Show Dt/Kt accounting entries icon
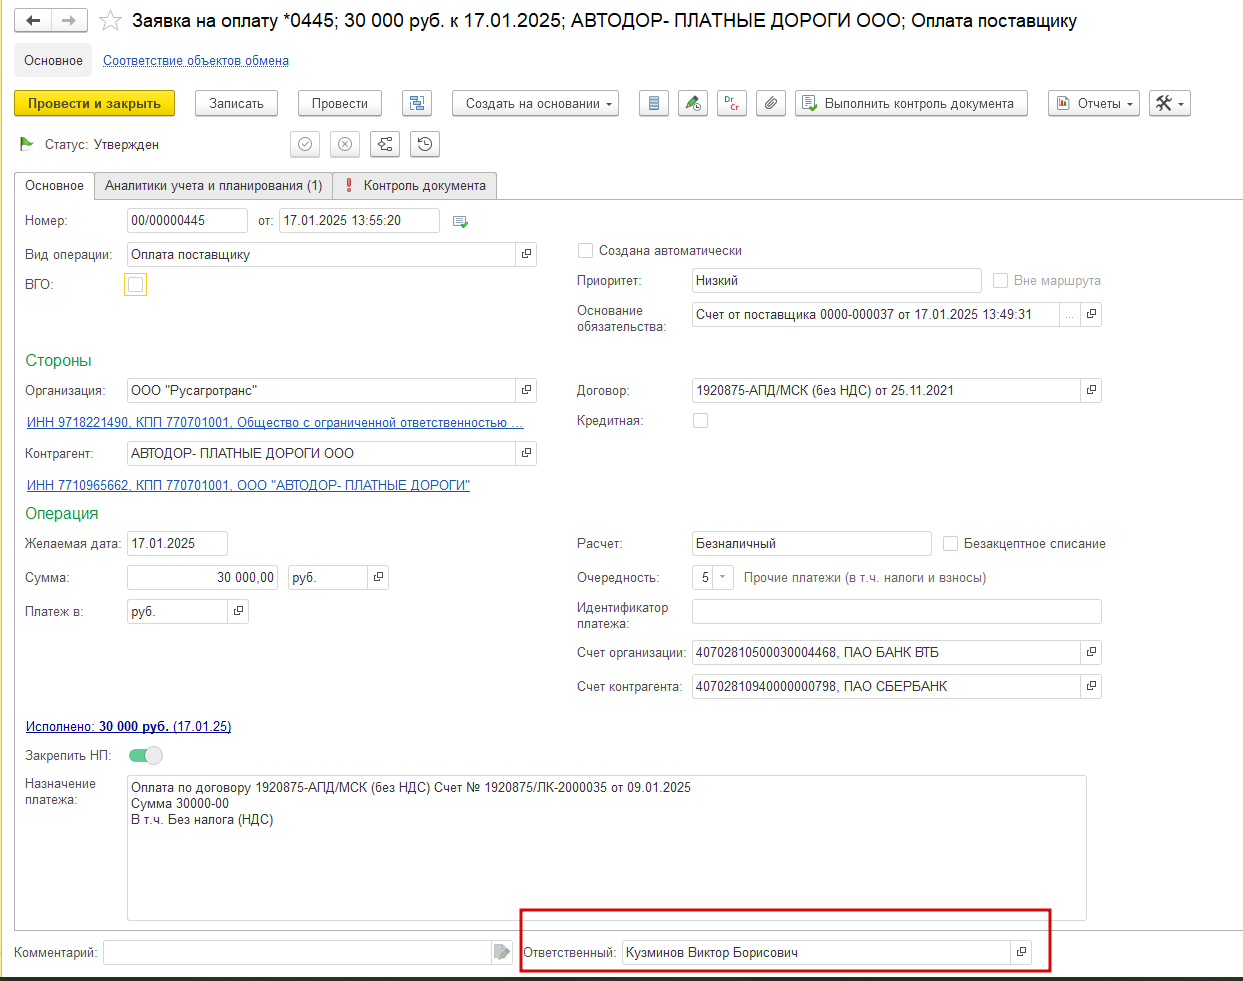This screenshot has width=1243, height=981. [732, 103]
